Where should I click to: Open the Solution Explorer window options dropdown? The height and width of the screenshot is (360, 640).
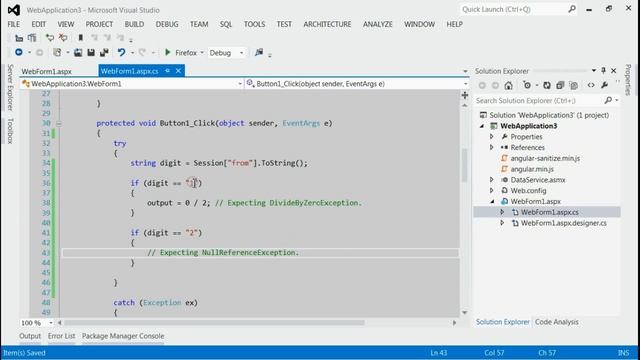point(593,71)
